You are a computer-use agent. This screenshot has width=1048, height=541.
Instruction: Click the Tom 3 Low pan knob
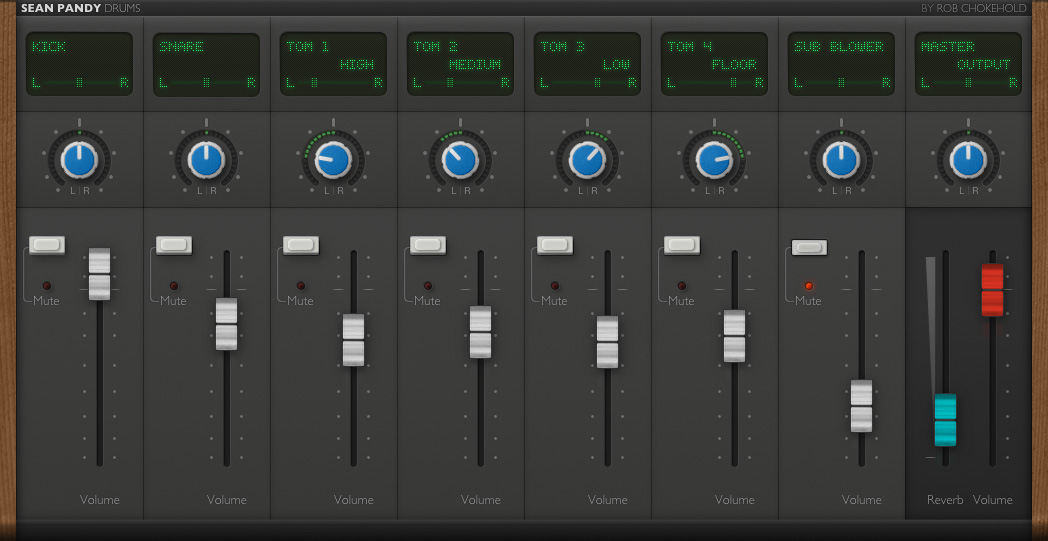coord(587,160)
